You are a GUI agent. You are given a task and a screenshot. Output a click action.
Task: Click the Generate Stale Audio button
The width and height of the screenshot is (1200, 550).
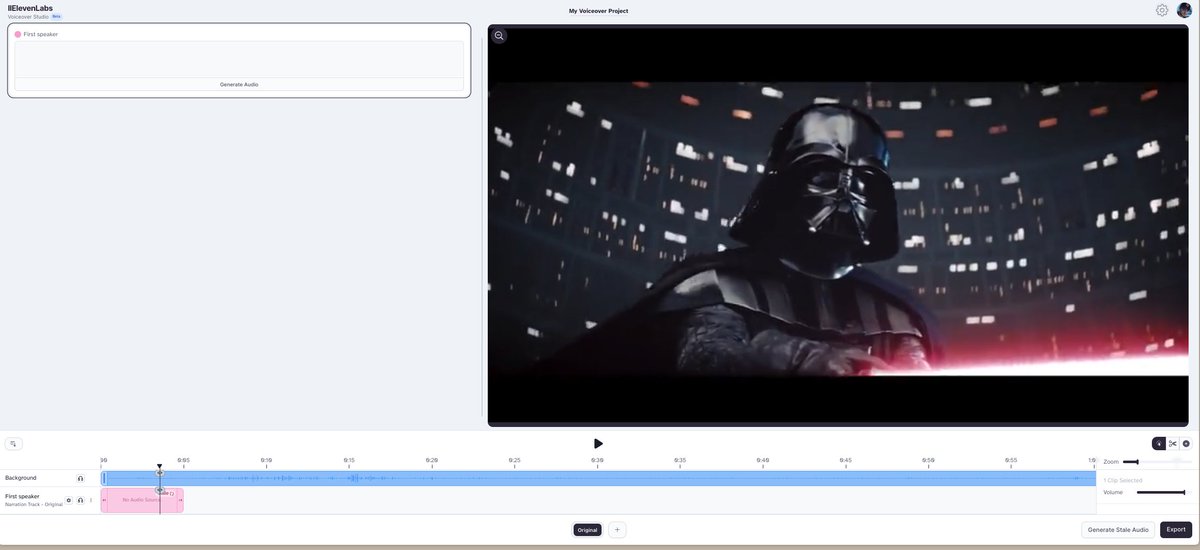tap(1117, 530)
